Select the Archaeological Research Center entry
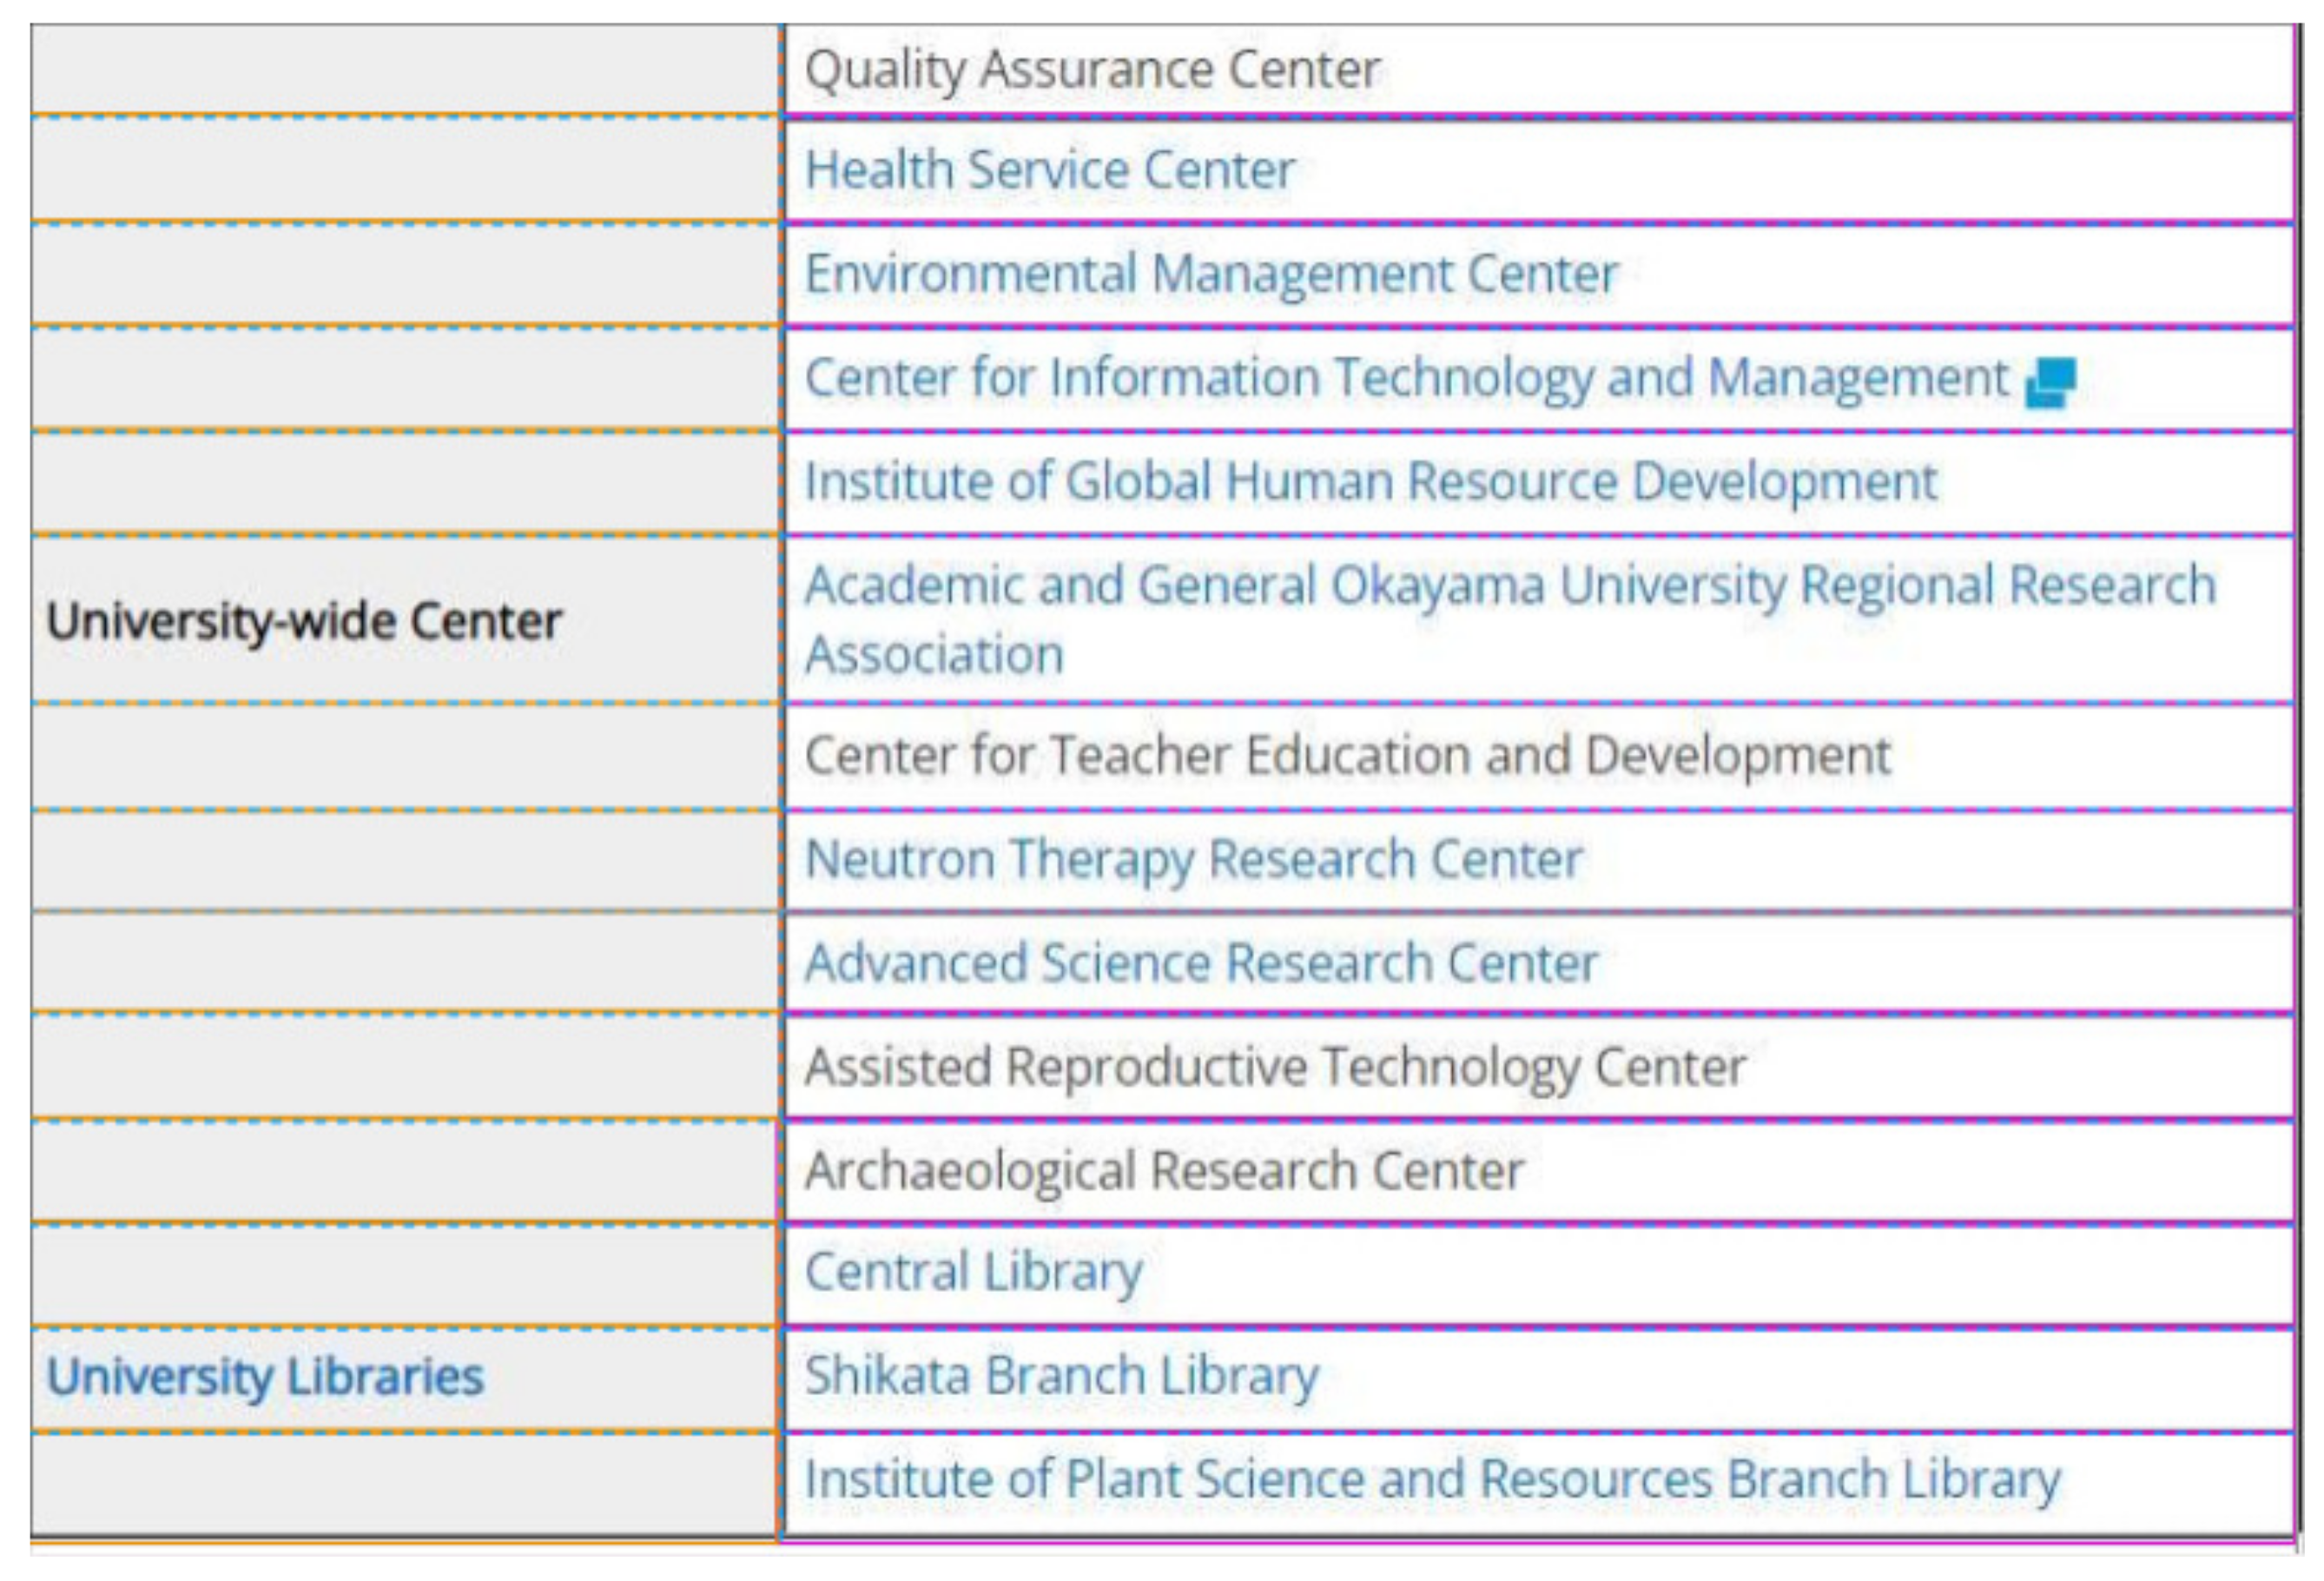 pyautogui.click(x=1164, y=1171)
